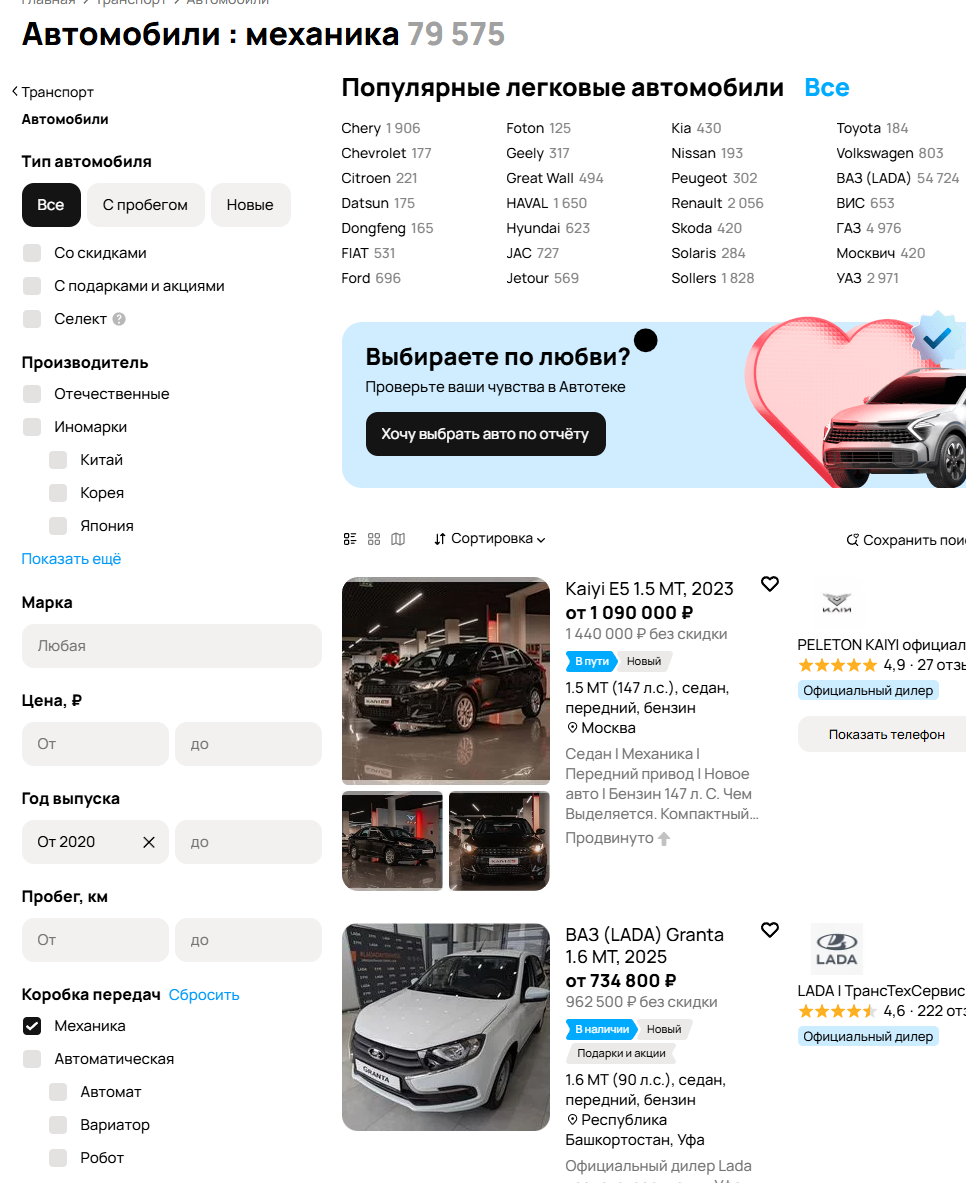
Task: Switch to list view icon
Action: [x=349, y=539]
